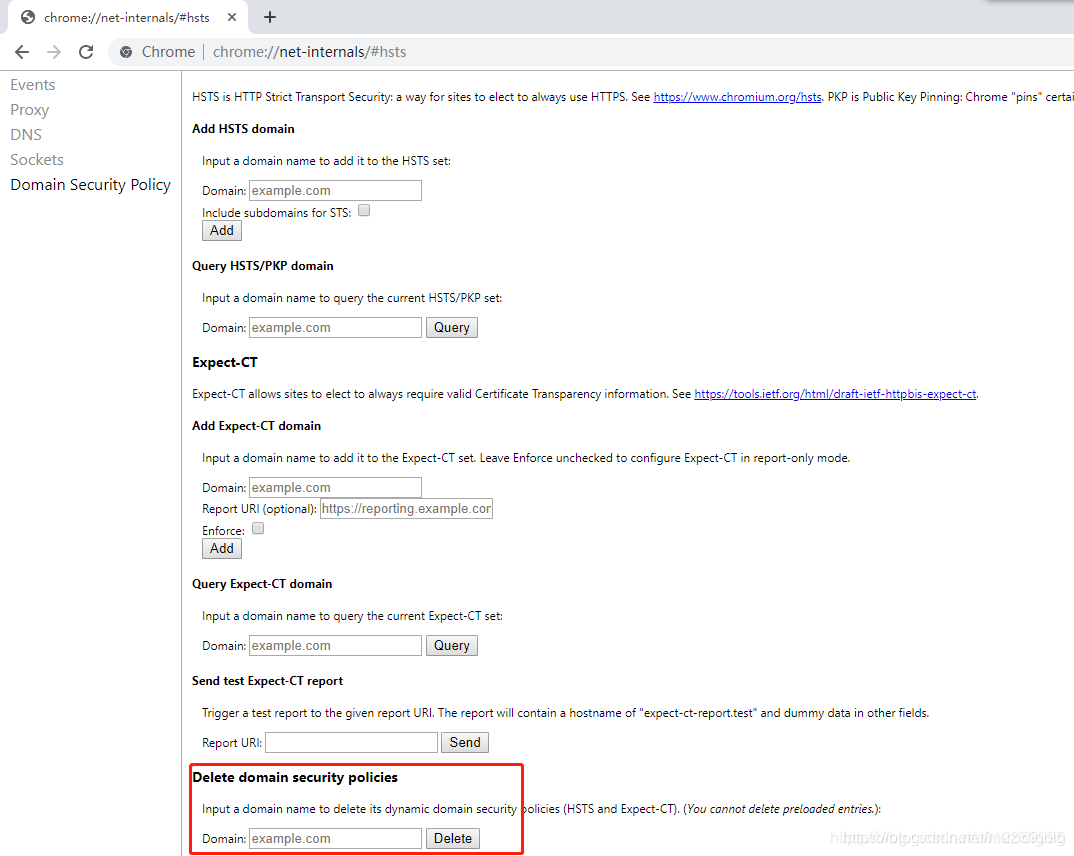Viewport: 1074px width, 856px height.
Task: Close the chrome://net-internals/#hsts tab
Action: tap(232, 17)
